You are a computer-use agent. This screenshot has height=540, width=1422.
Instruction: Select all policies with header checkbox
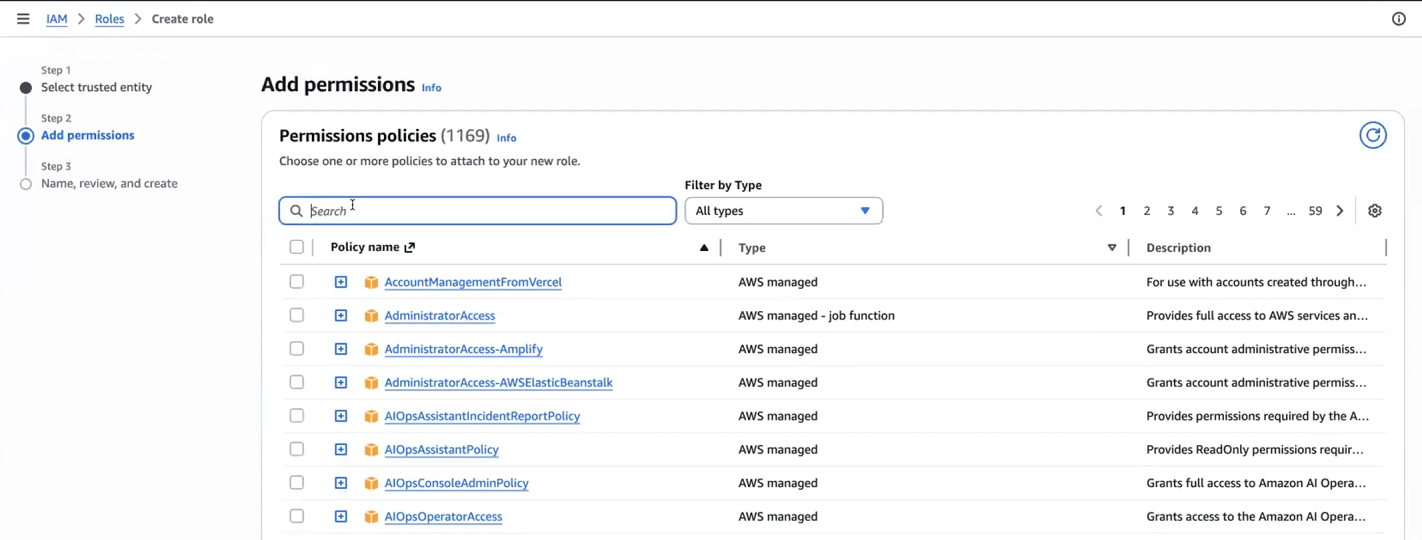tap(297, 247)
